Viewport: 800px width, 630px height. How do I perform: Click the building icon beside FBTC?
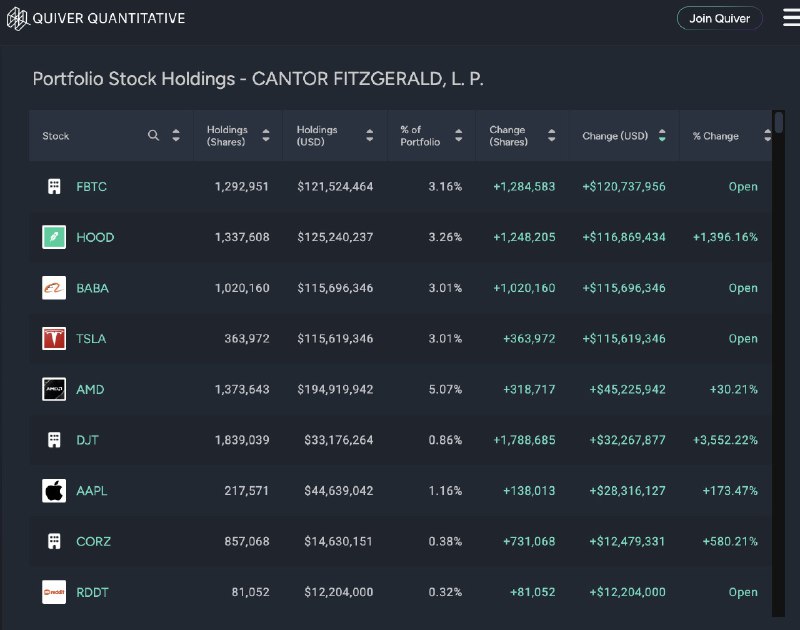(x=54, y=187)
